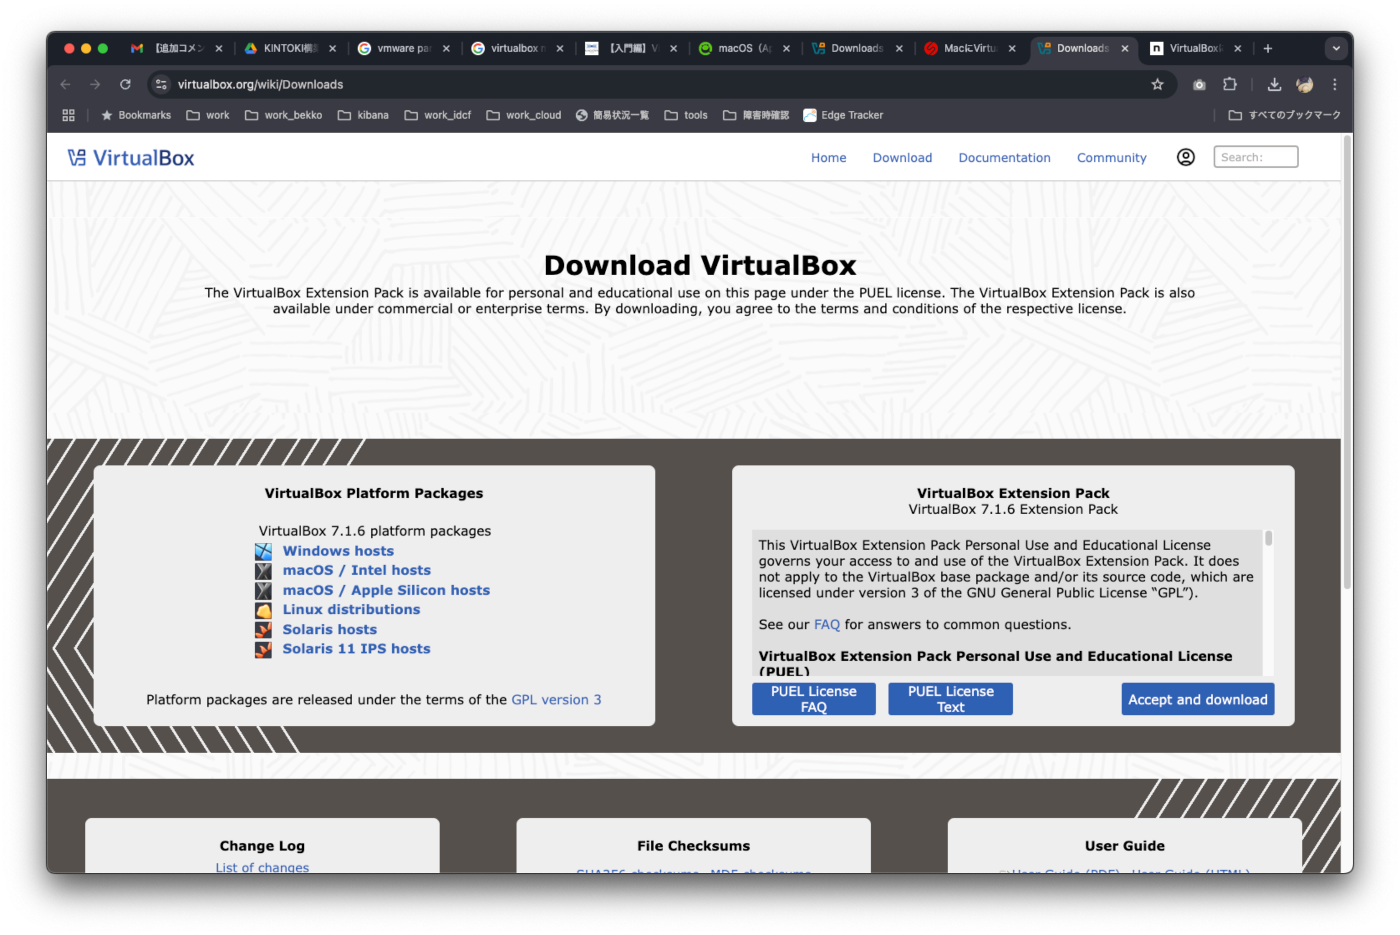Click the PUEL License FAQ button

click(x=813, y=699)
